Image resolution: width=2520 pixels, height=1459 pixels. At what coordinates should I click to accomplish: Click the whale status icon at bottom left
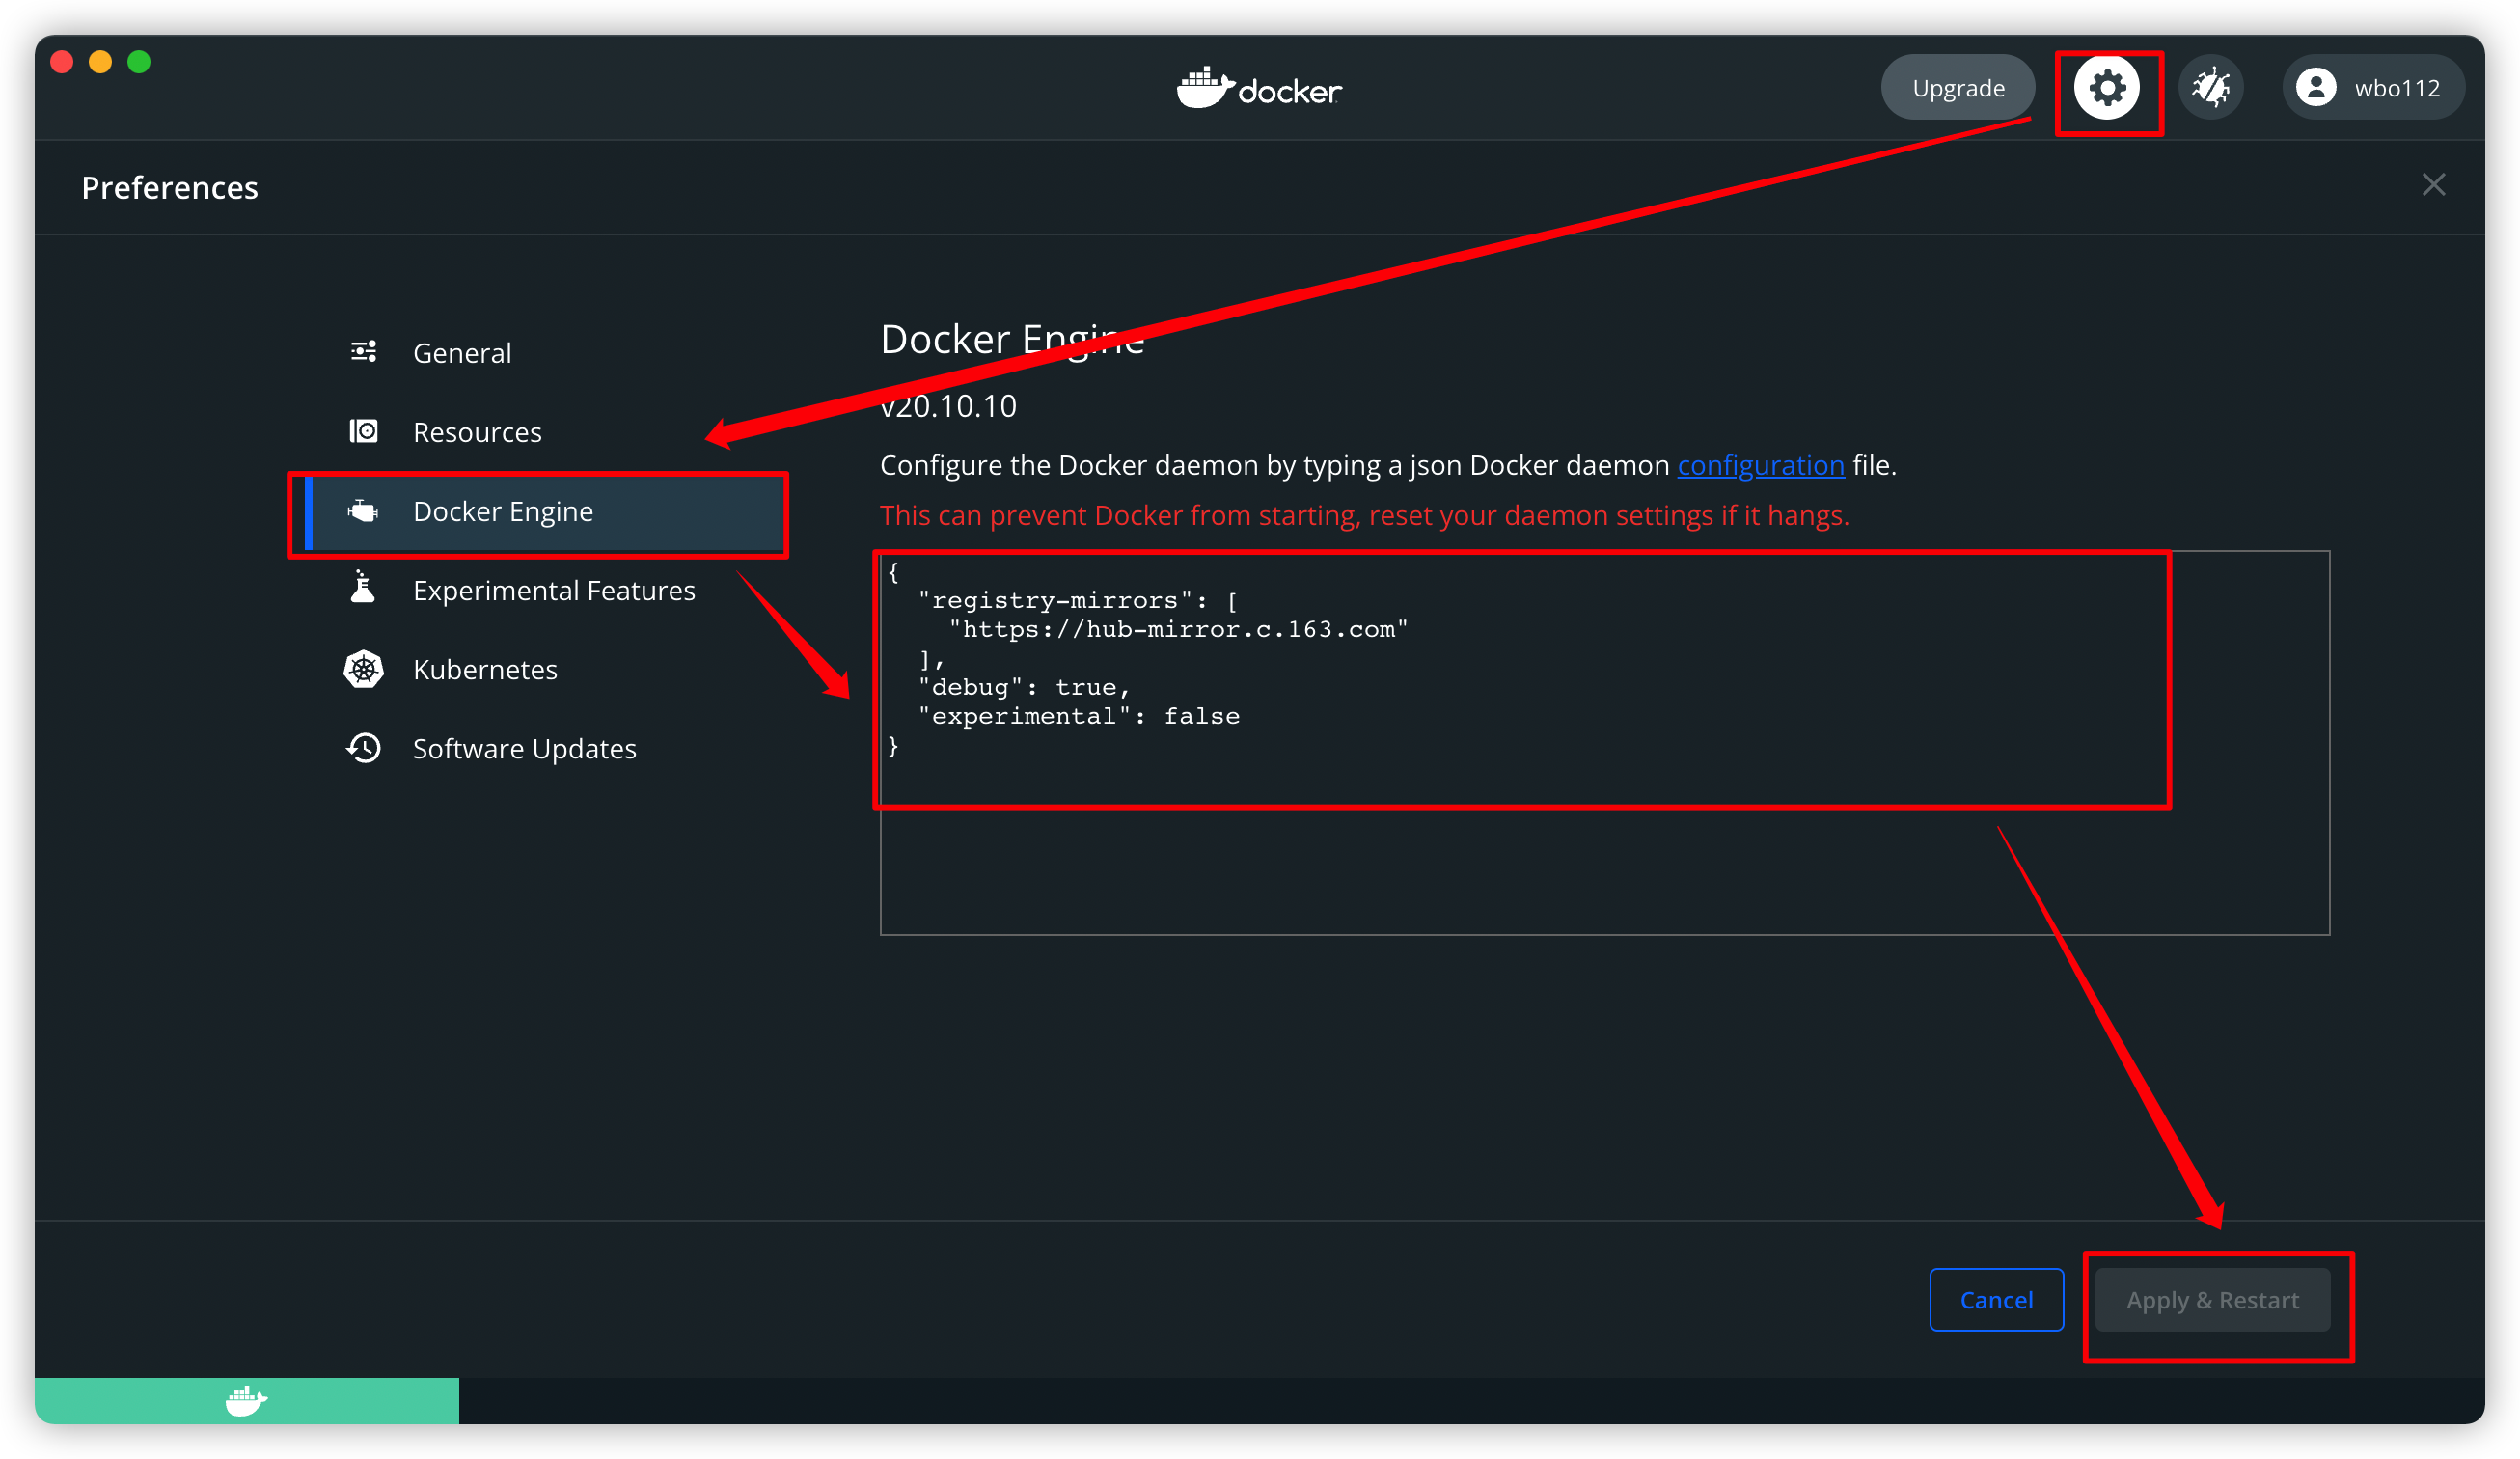[246, 1401]
